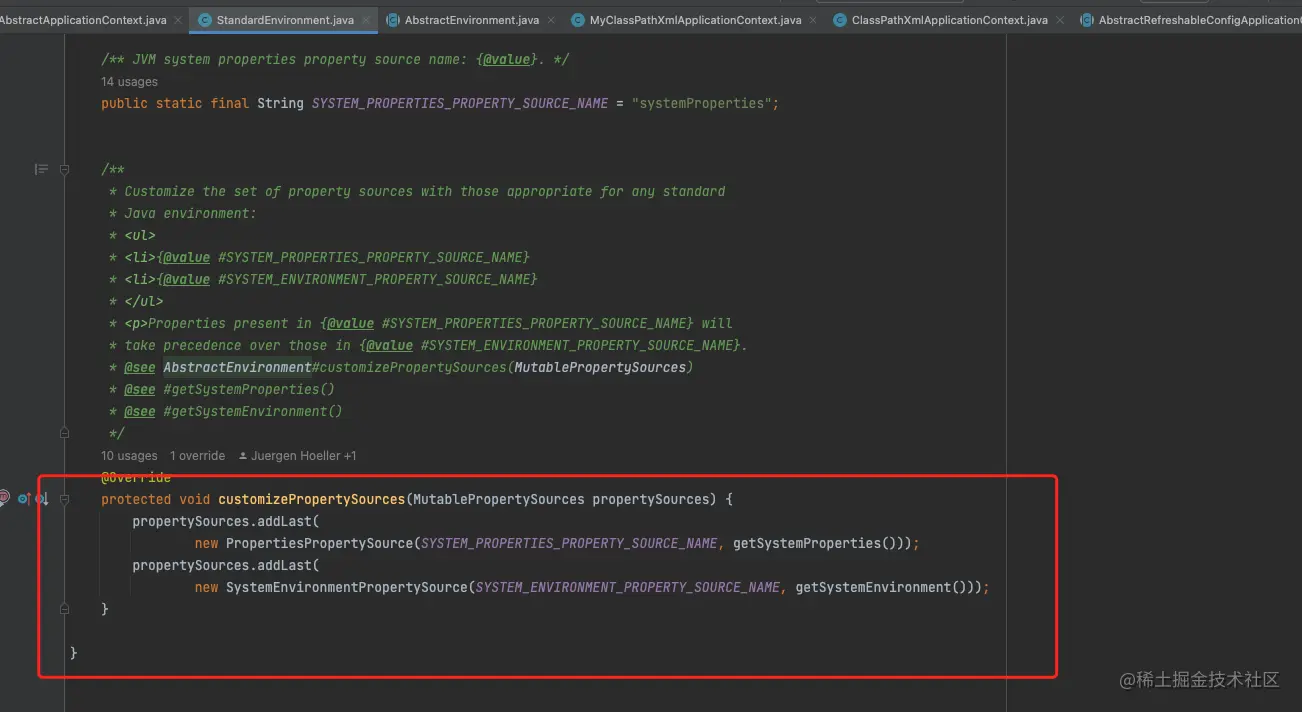Screen dimensions: 1302x712
Task: Toggle rendered view of the Javadoc comment
Action: (x=41, y=169)
